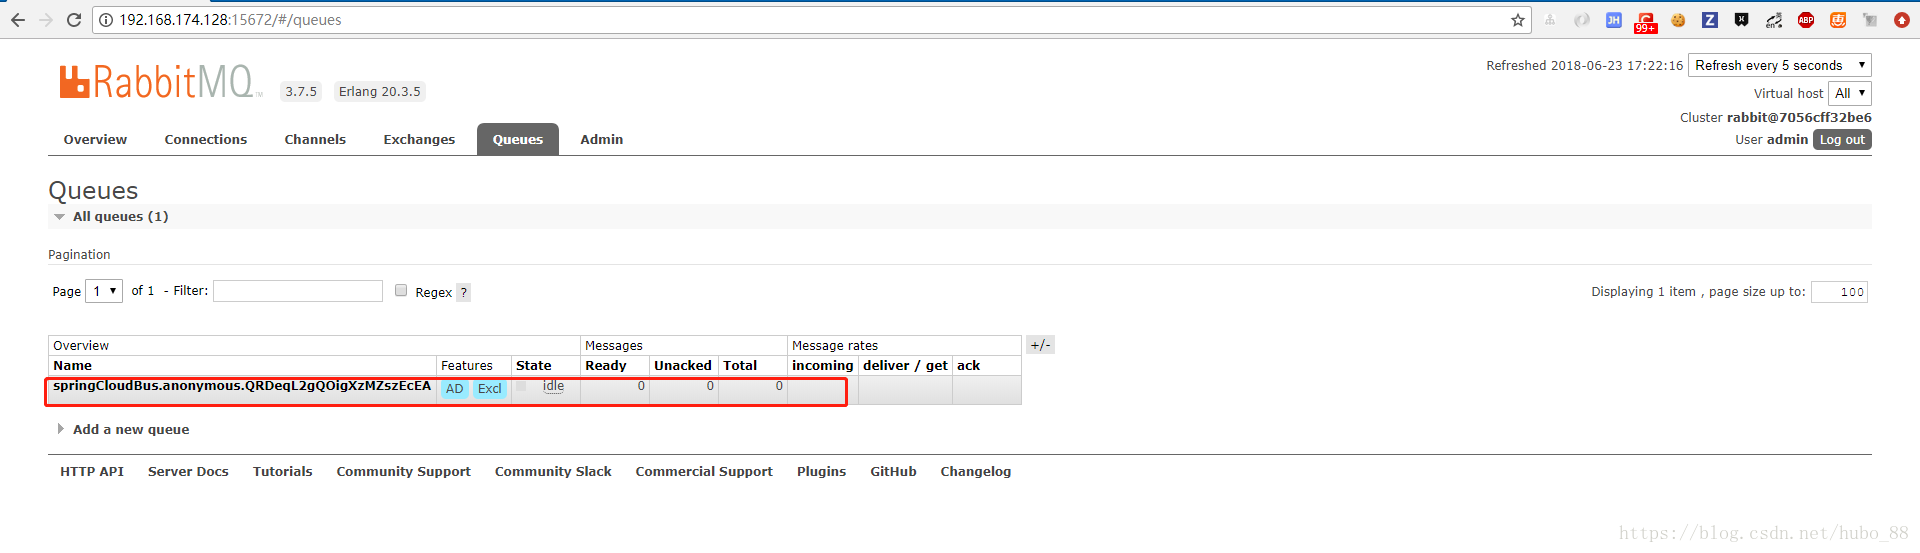Open the blue Z extension icon
Viewport: 1920px width, 553px height.
(1710, 20)
